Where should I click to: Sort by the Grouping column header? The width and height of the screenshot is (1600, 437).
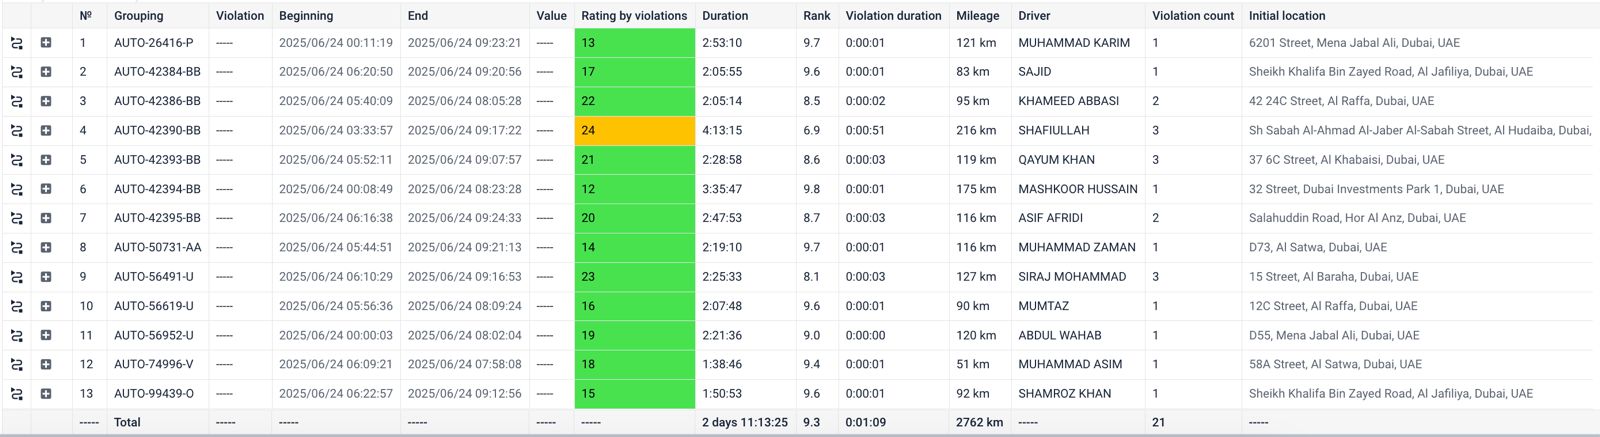tap(138, 15)
